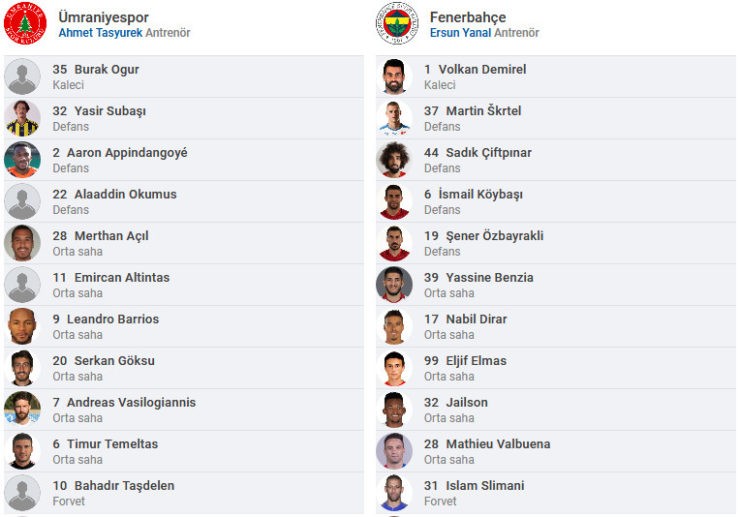Open Eljif Elmas's player name
Image resolution: width=740 pixels, height=517 pixels.
pyautogui.click(x=476, y=361)
